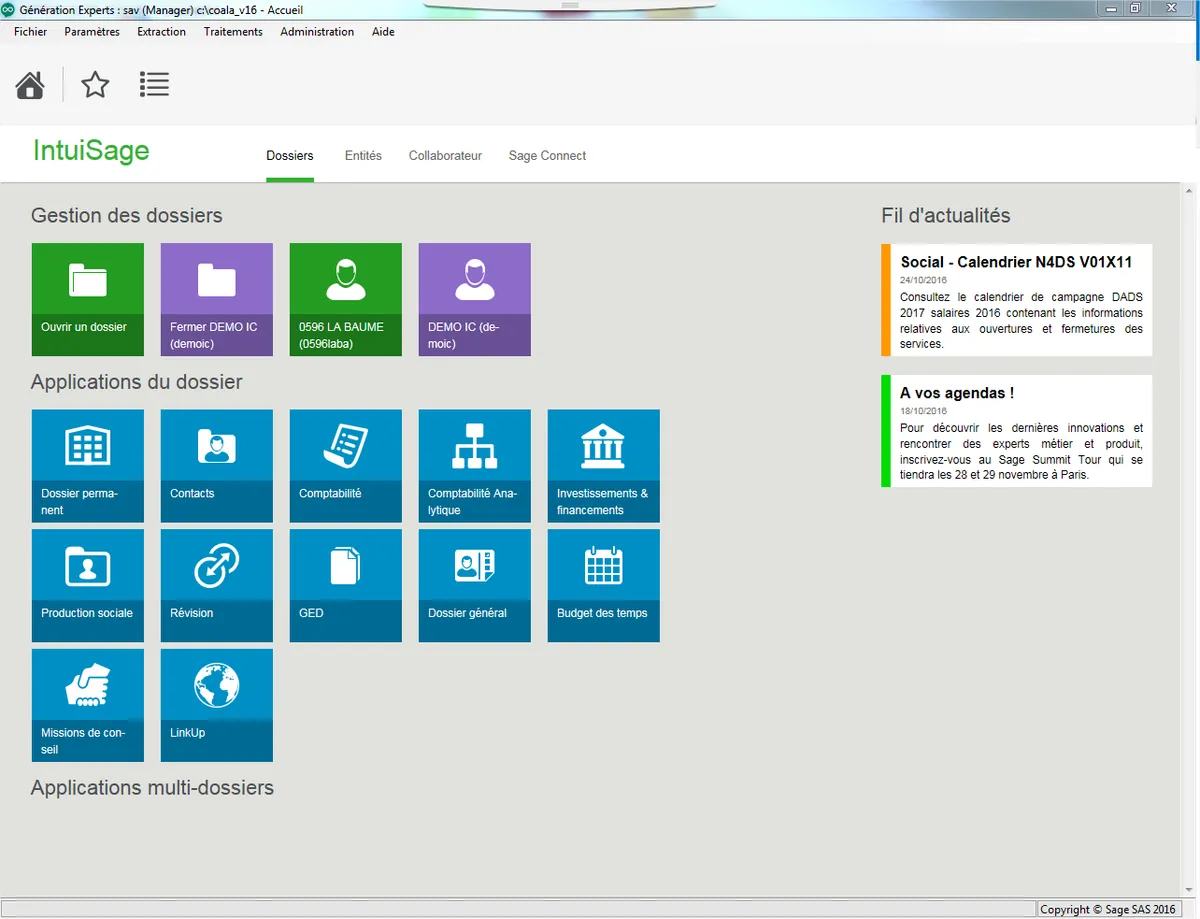
Task: Click 'Copyright © Sage SAS 2016' status text
Action: pos(1108,909)
